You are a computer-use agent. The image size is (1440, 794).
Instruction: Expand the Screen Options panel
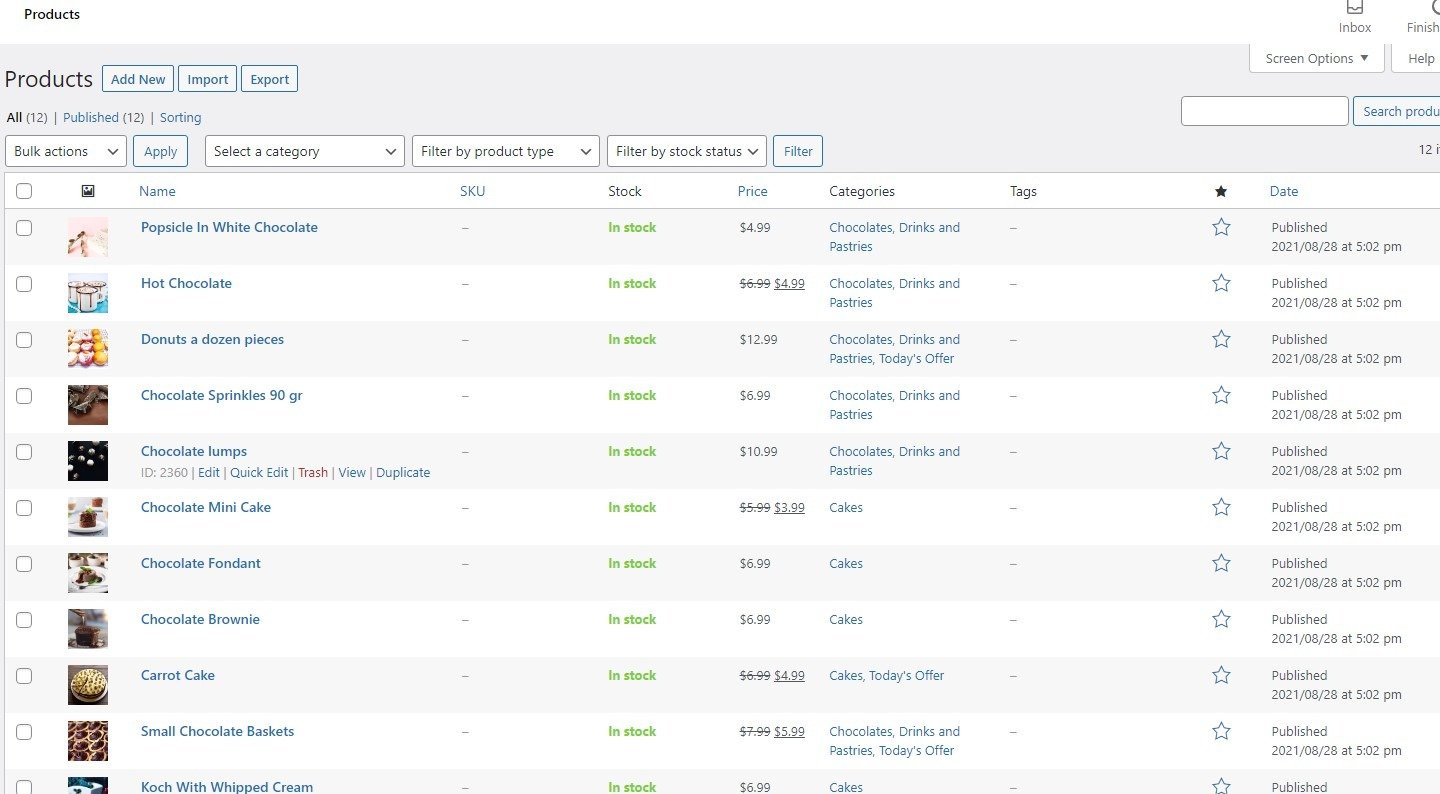pyautogui.click(x=1317, y=58)
